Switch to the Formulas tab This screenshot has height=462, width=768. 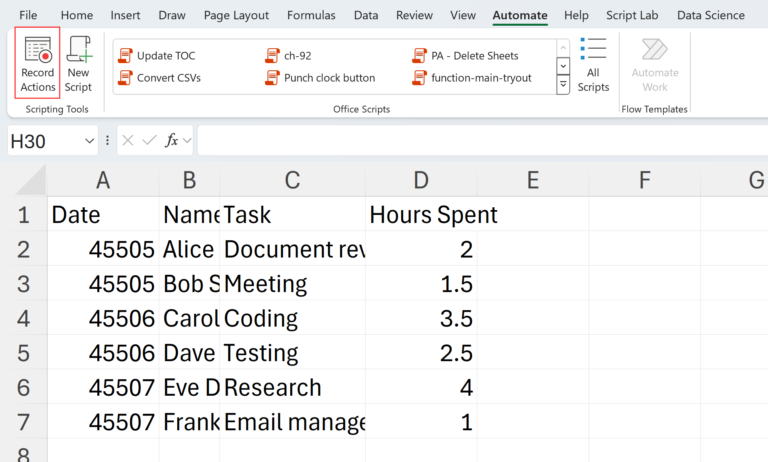click(311, 15)
